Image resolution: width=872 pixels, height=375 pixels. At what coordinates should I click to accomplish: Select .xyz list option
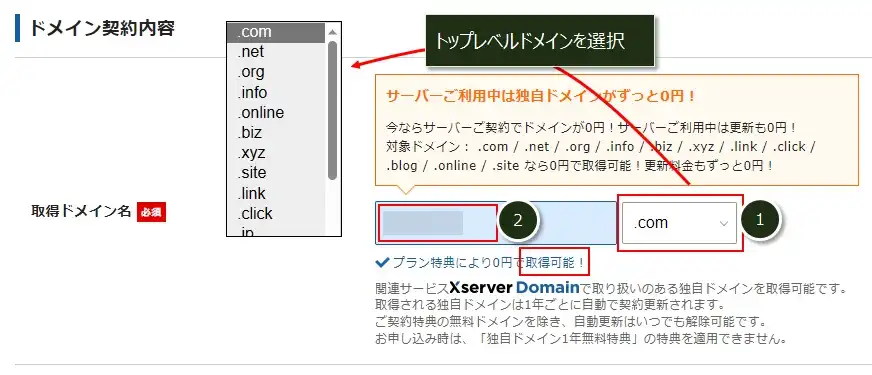pyautogui.click(x=276, y=153)
